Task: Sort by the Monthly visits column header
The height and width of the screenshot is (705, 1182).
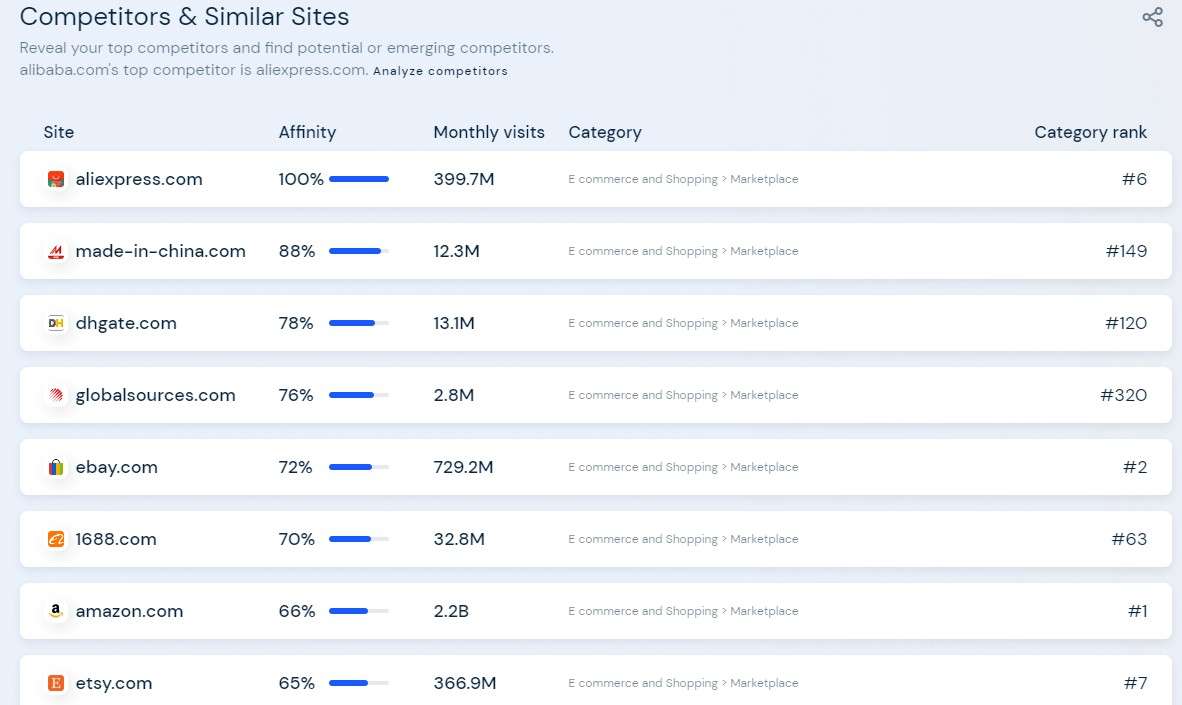Action: pyautogui.click(x=489, y=132)
